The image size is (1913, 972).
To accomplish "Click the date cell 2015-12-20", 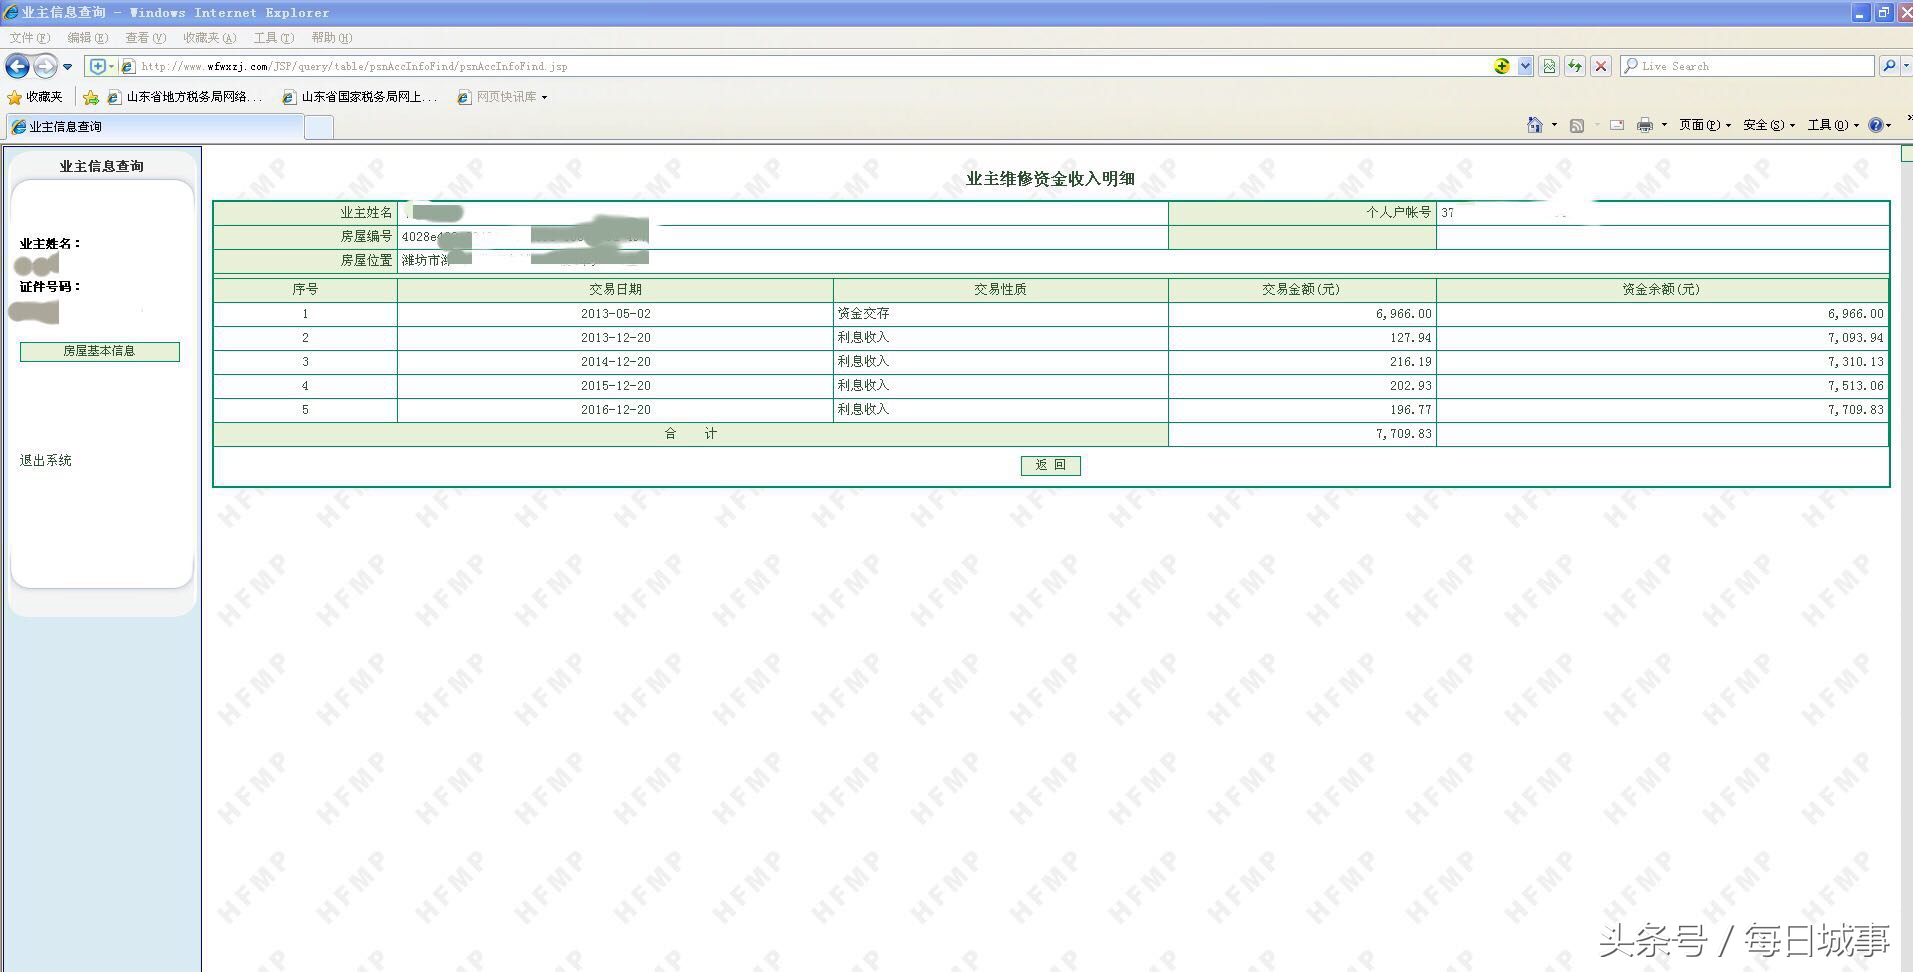I will pos(615,385).
